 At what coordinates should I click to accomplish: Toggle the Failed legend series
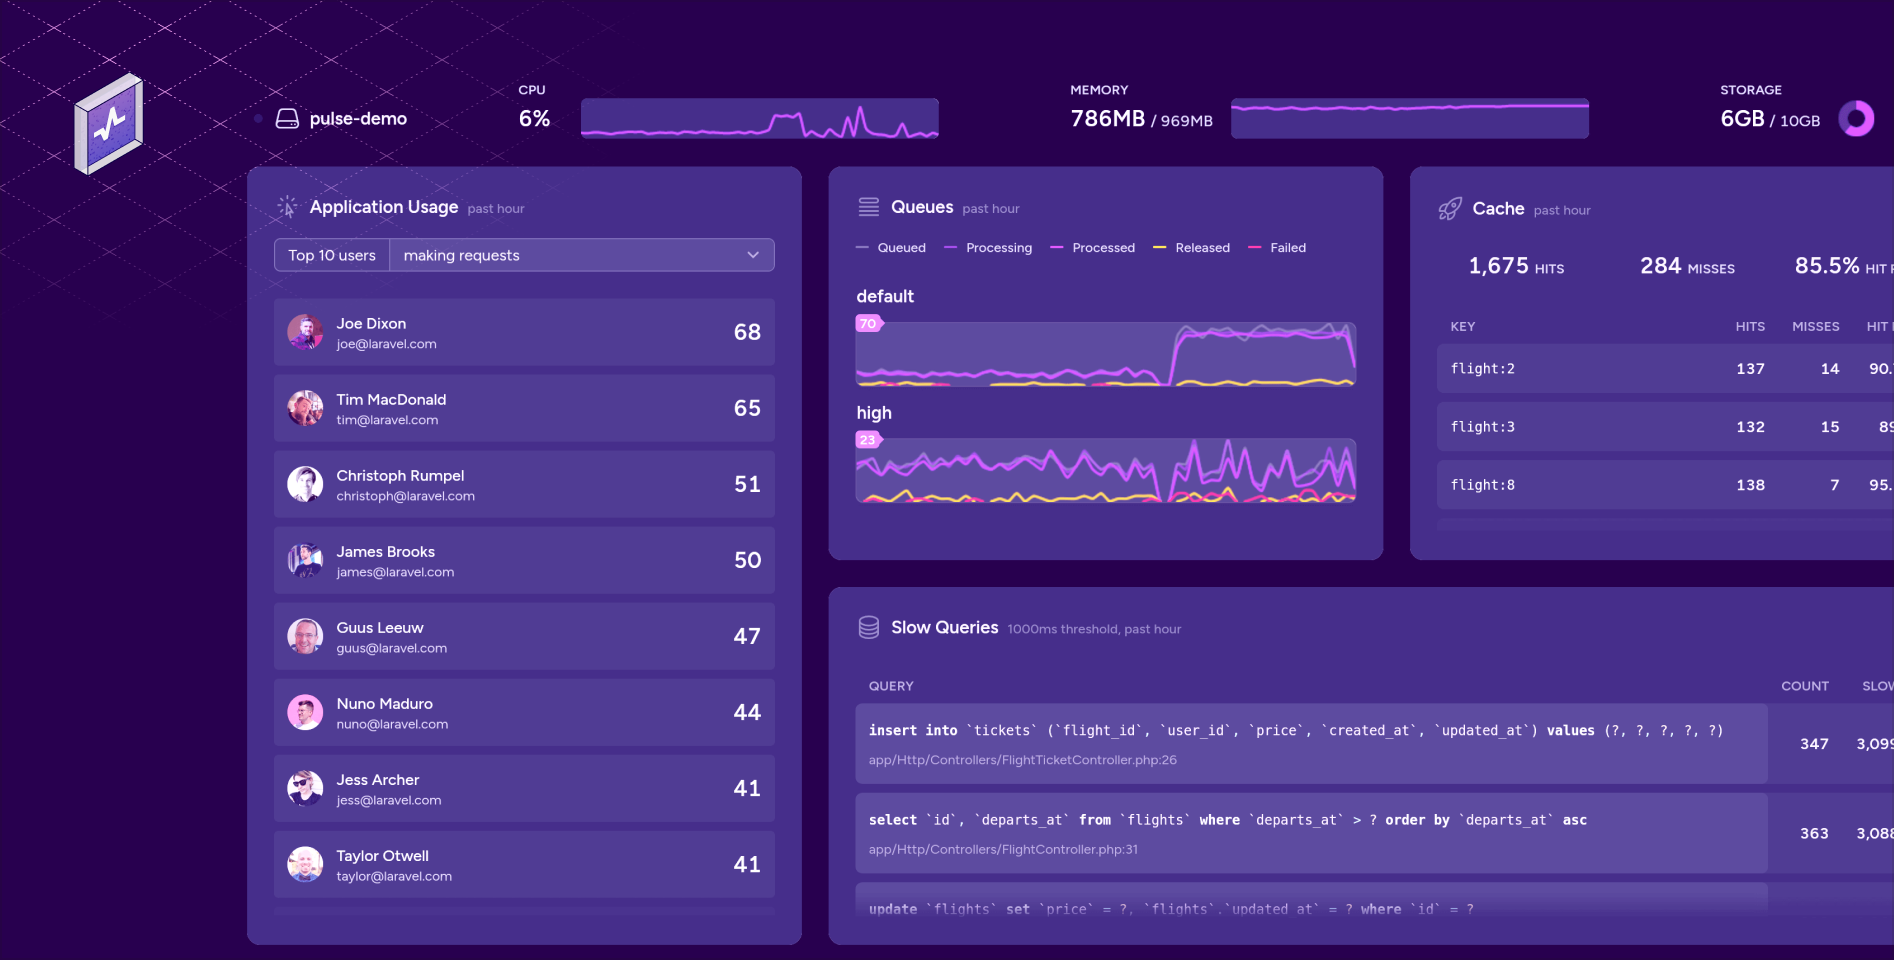point(1277,248)
